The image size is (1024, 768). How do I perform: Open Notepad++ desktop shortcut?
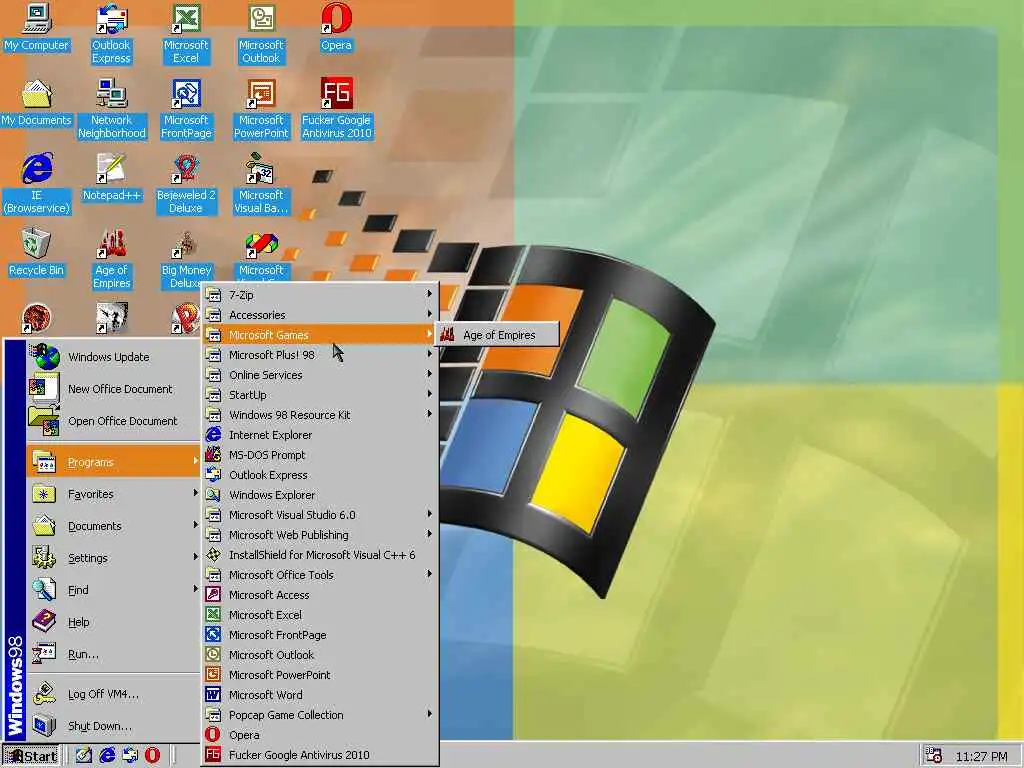coord(112,178)
